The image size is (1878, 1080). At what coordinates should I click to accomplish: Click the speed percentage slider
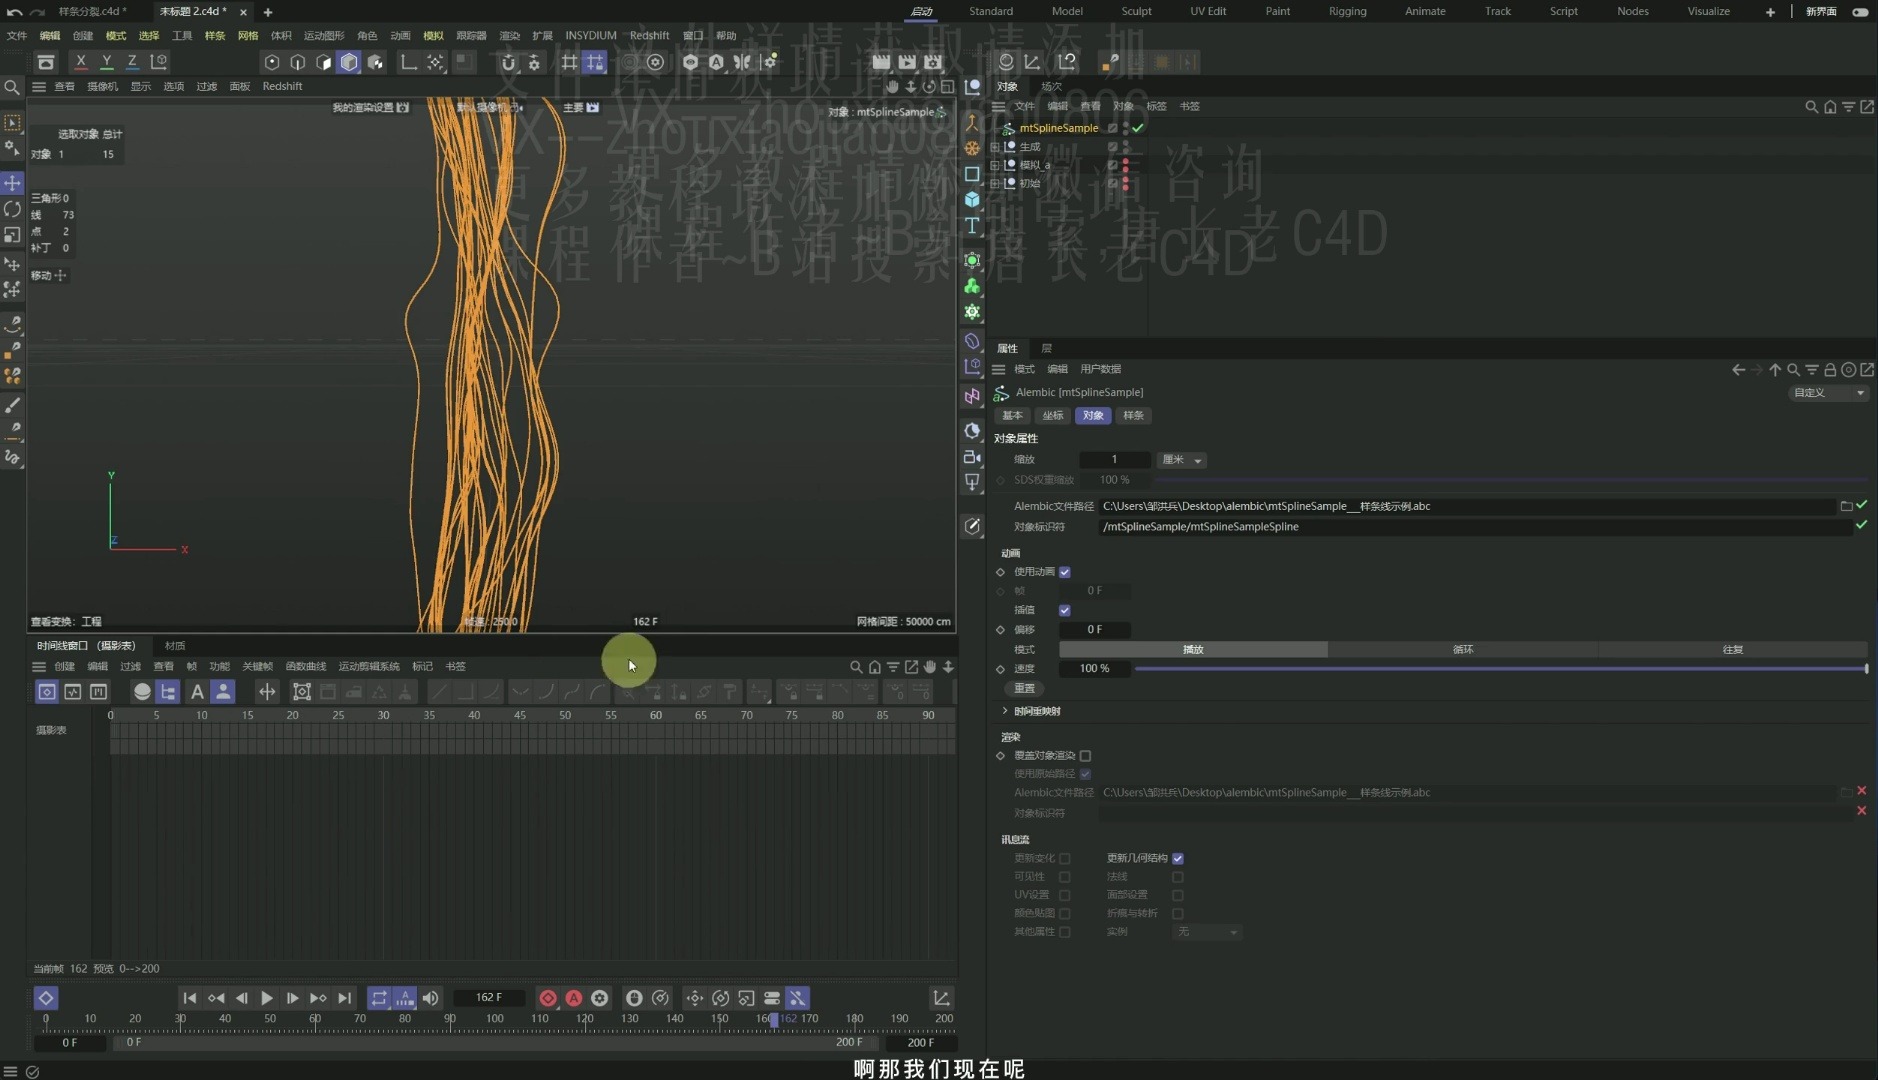point(1500,668)
